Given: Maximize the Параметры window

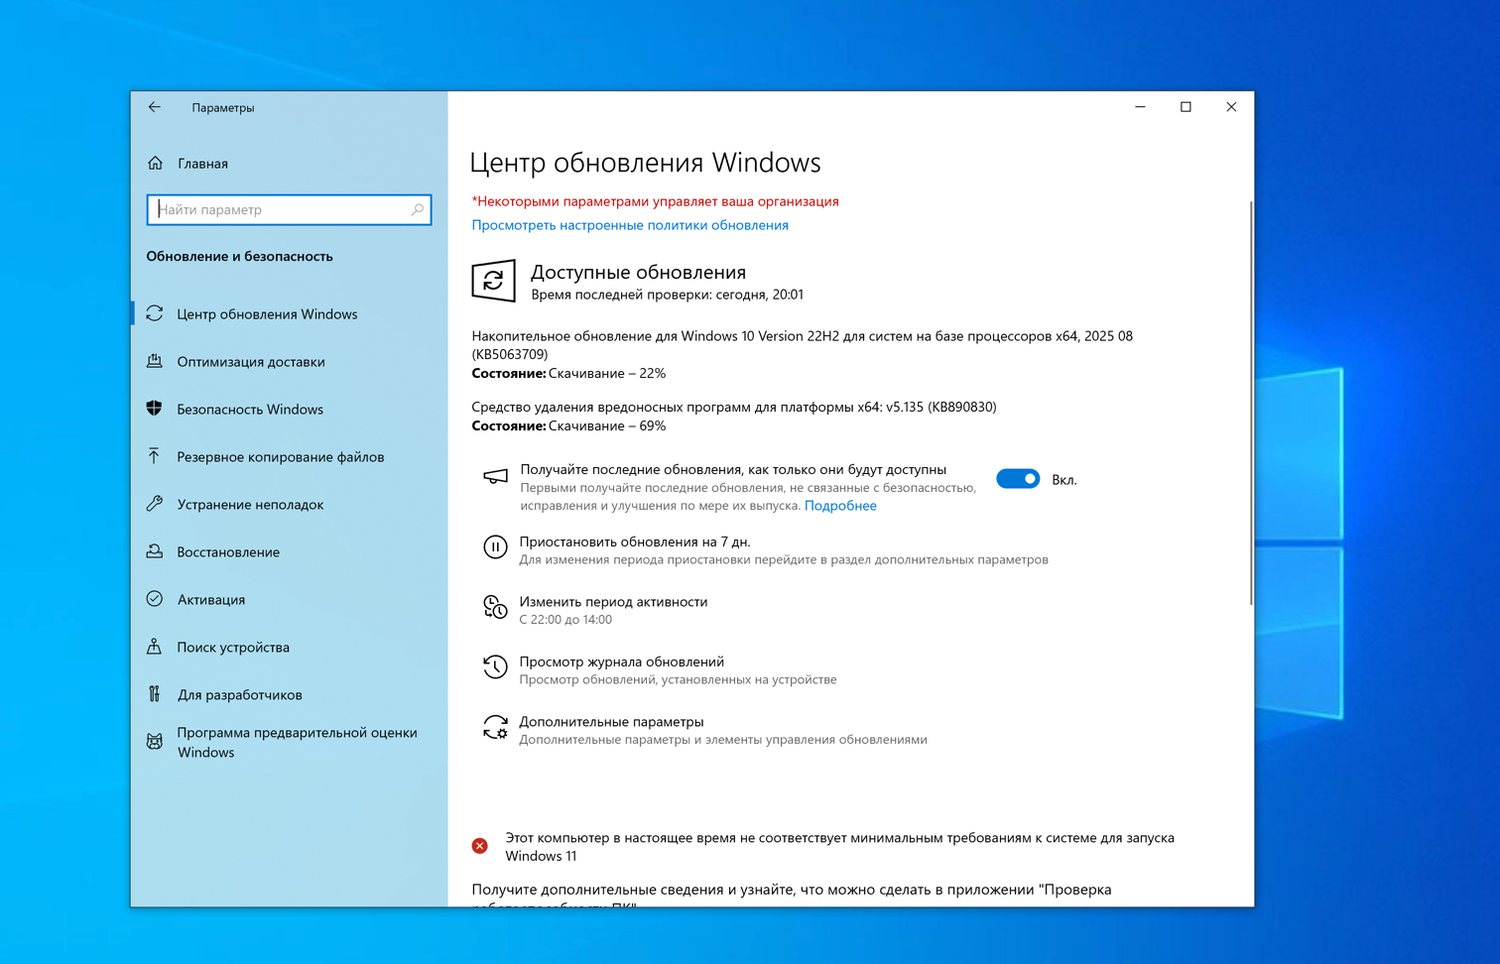Looking at the screenshot, I should tap(1186, 107).
